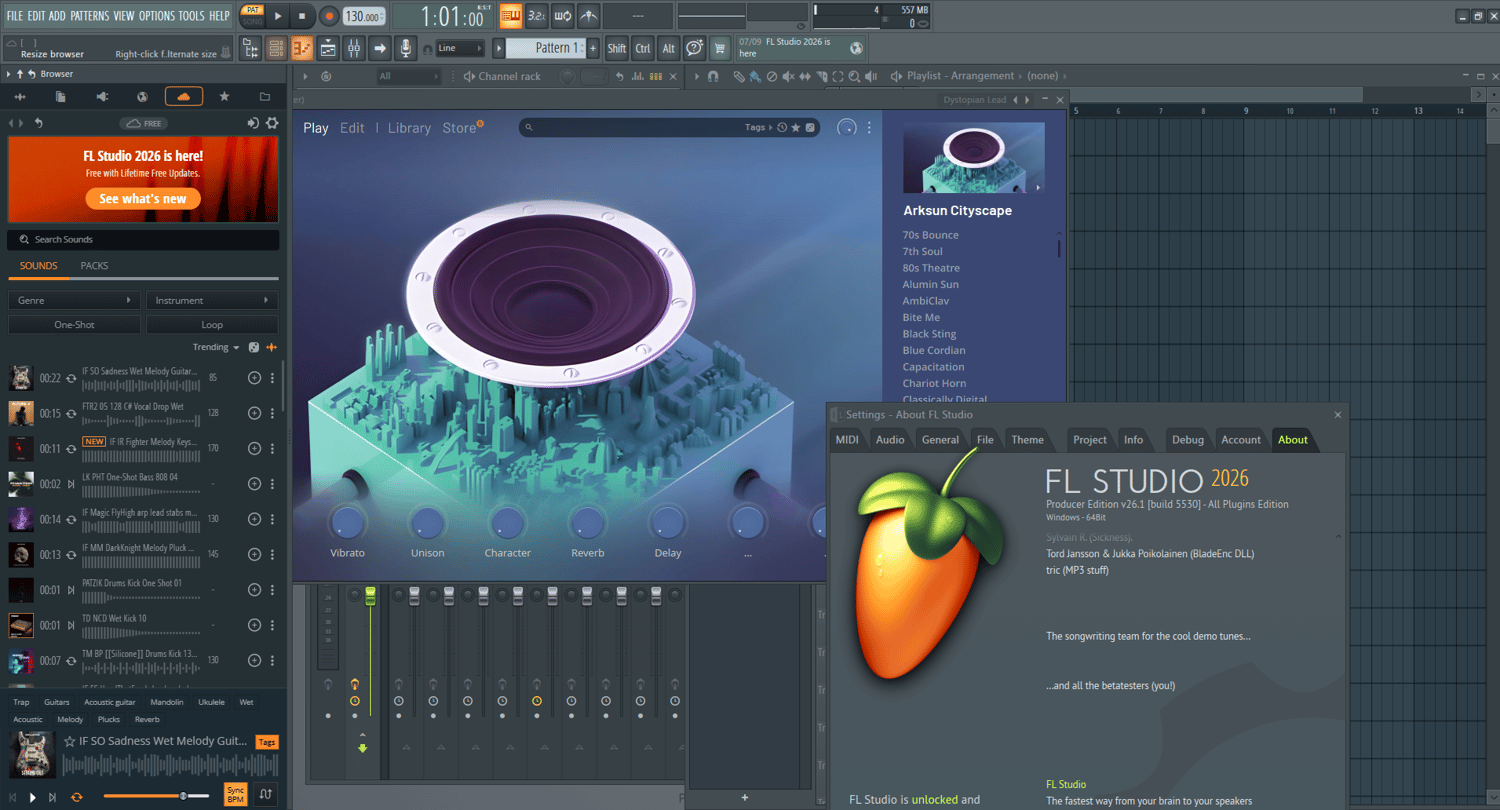Open the HELP menu

coord(220,16)
